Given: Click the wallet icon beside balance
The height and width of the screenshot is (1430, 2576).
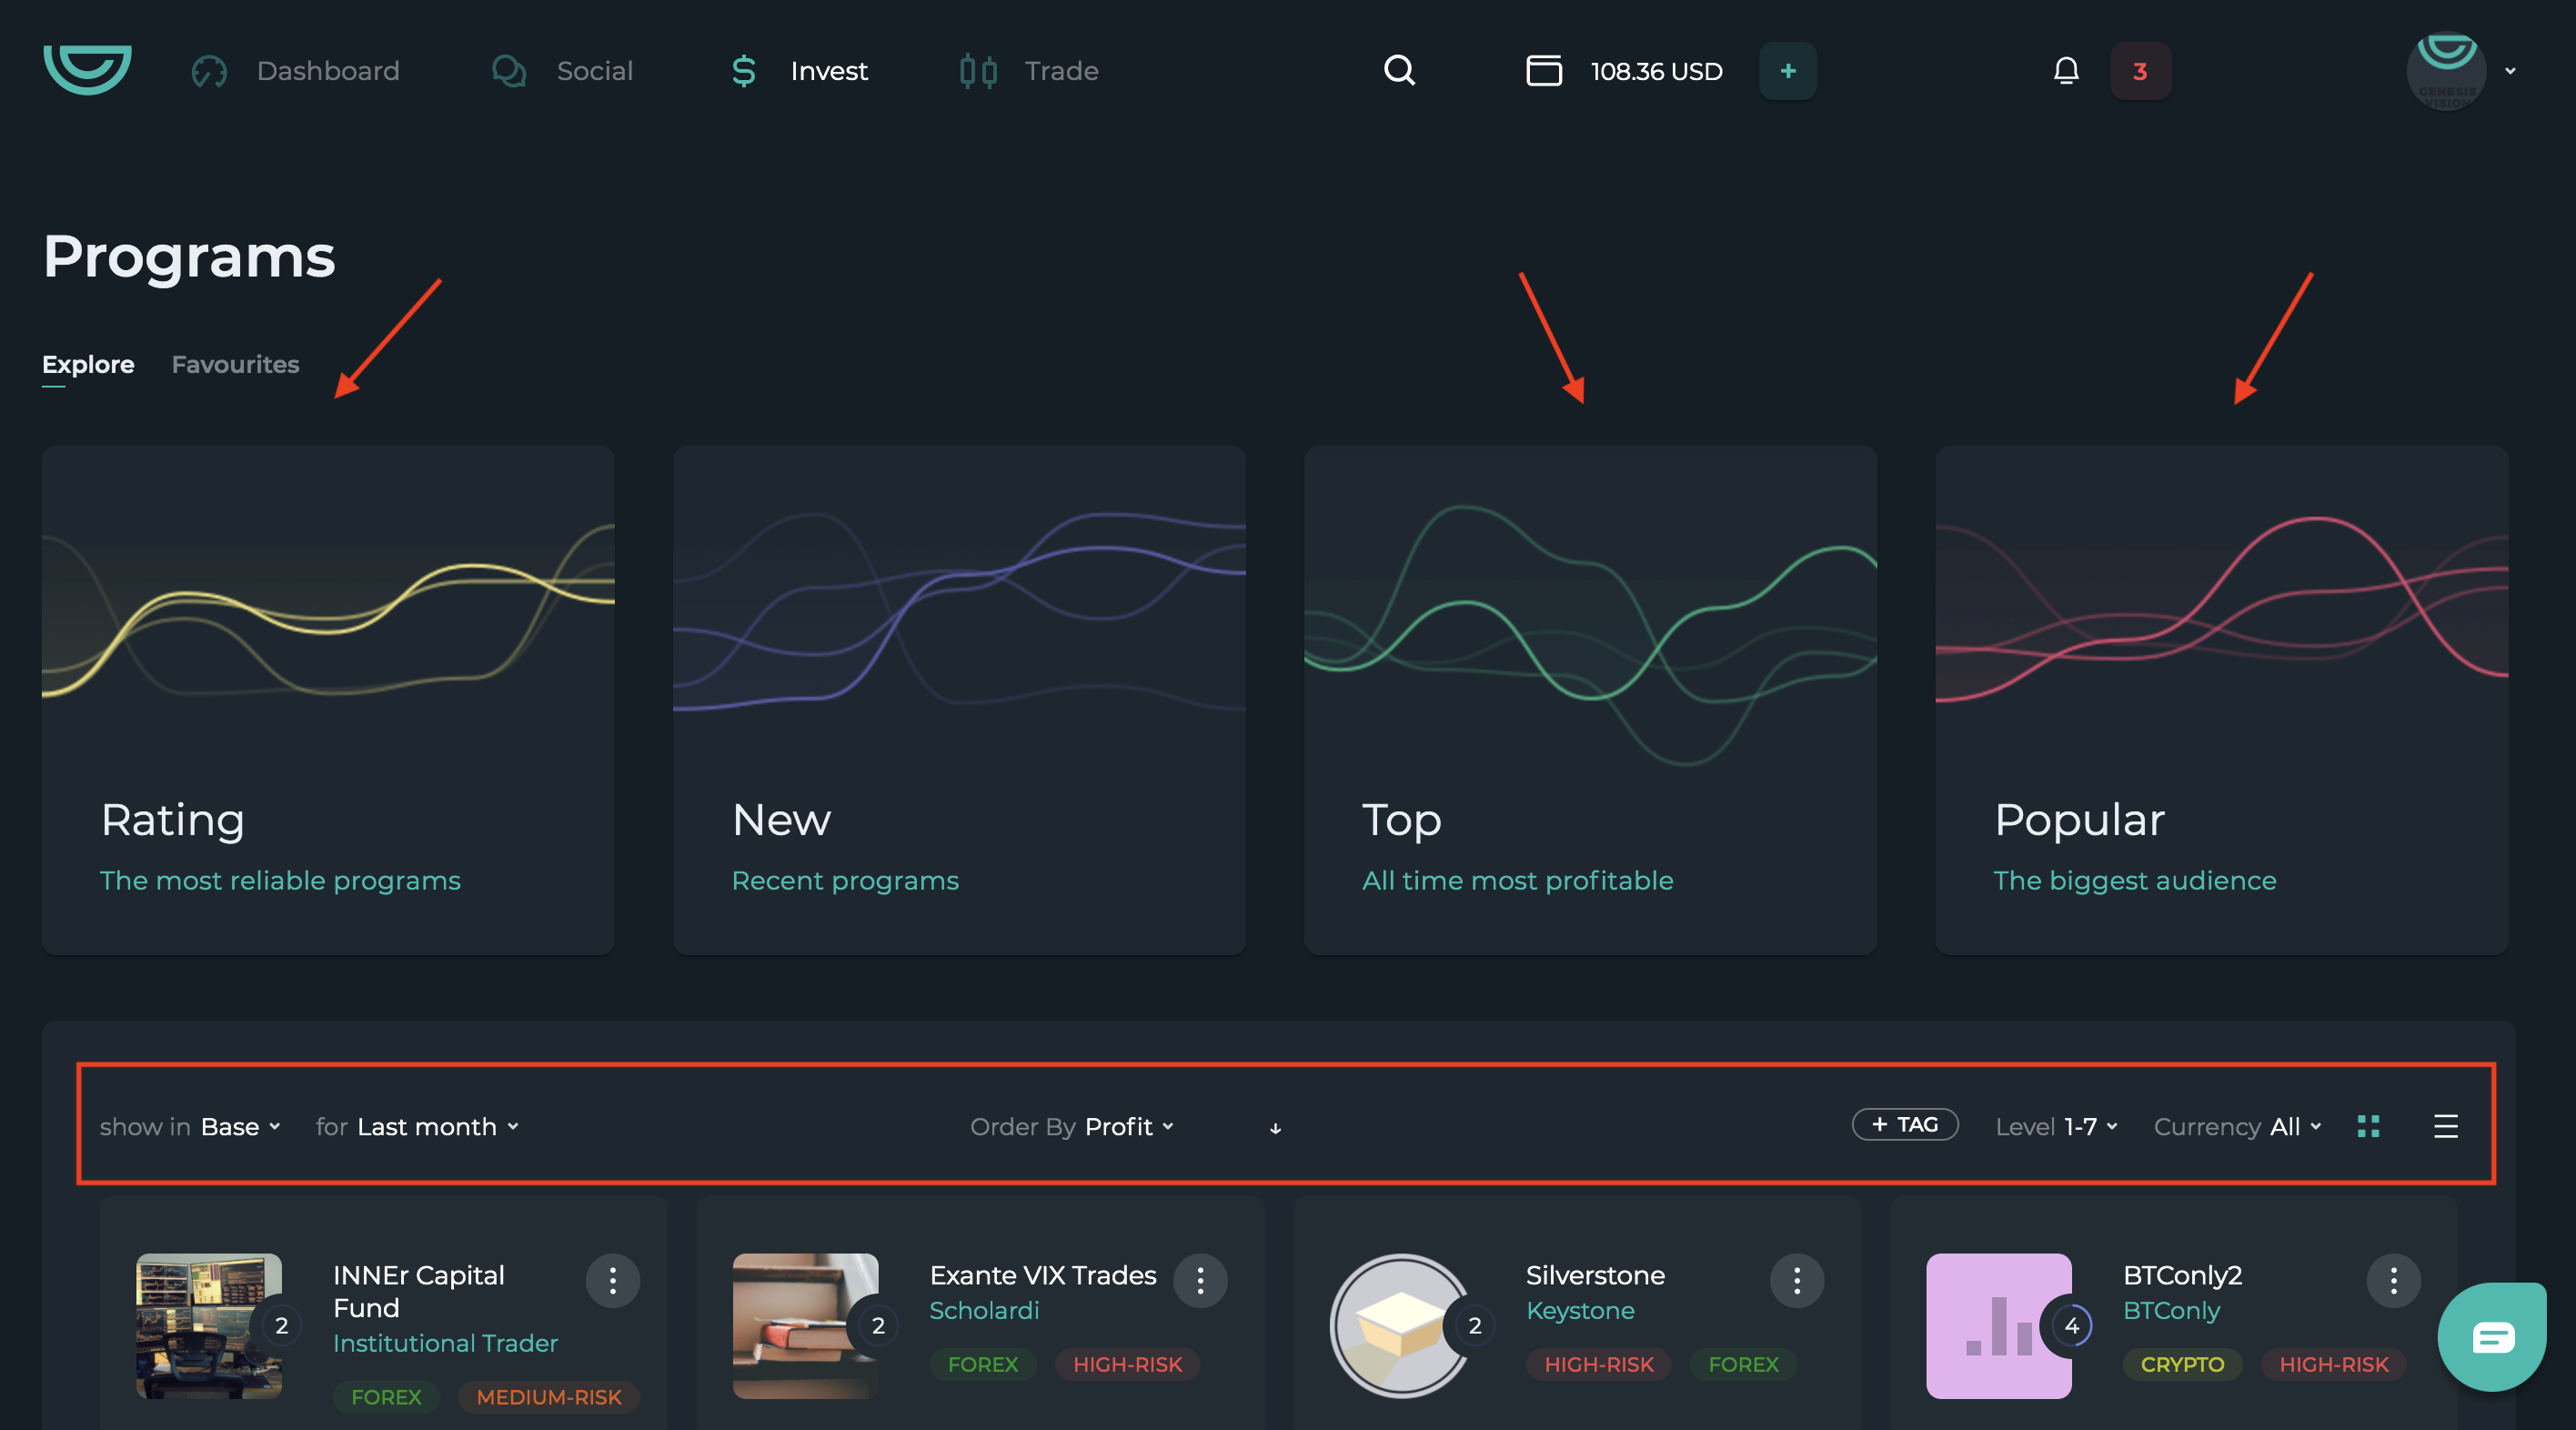Looking at the screenshot, I should pos(1543,71).
